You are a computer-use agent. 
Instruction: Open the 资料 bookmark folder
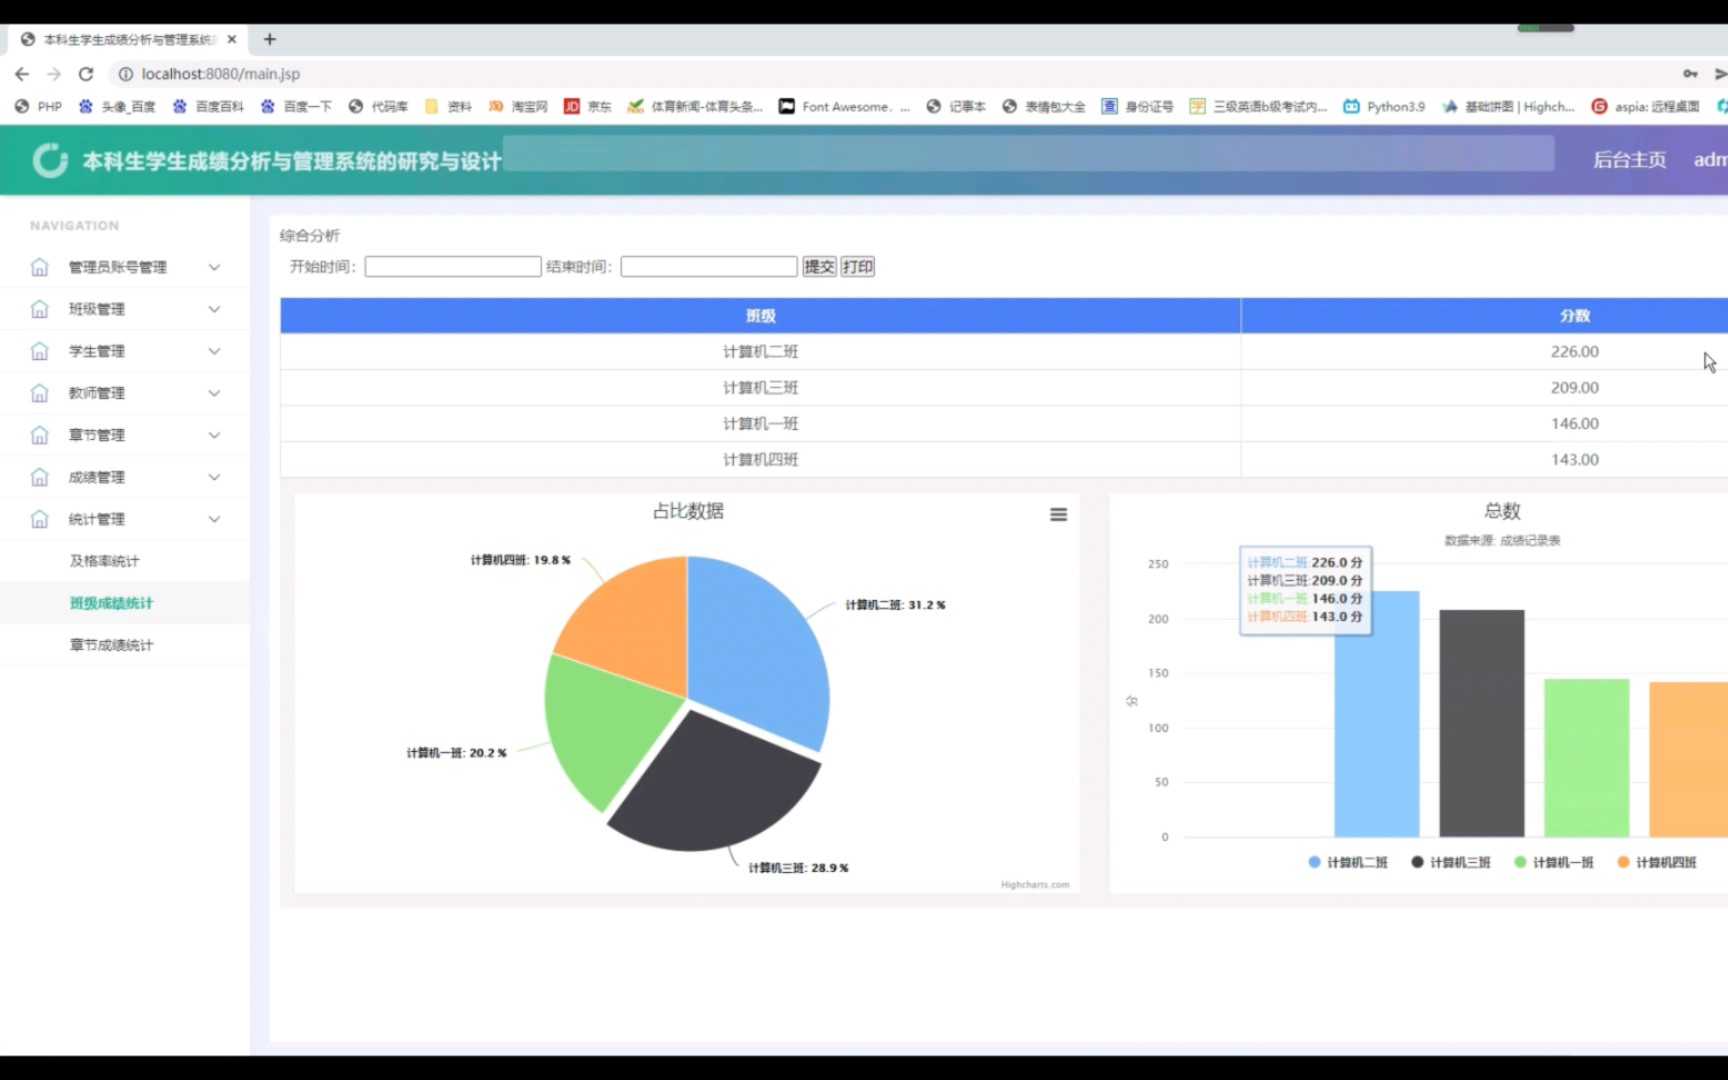[x=448, y=106]
